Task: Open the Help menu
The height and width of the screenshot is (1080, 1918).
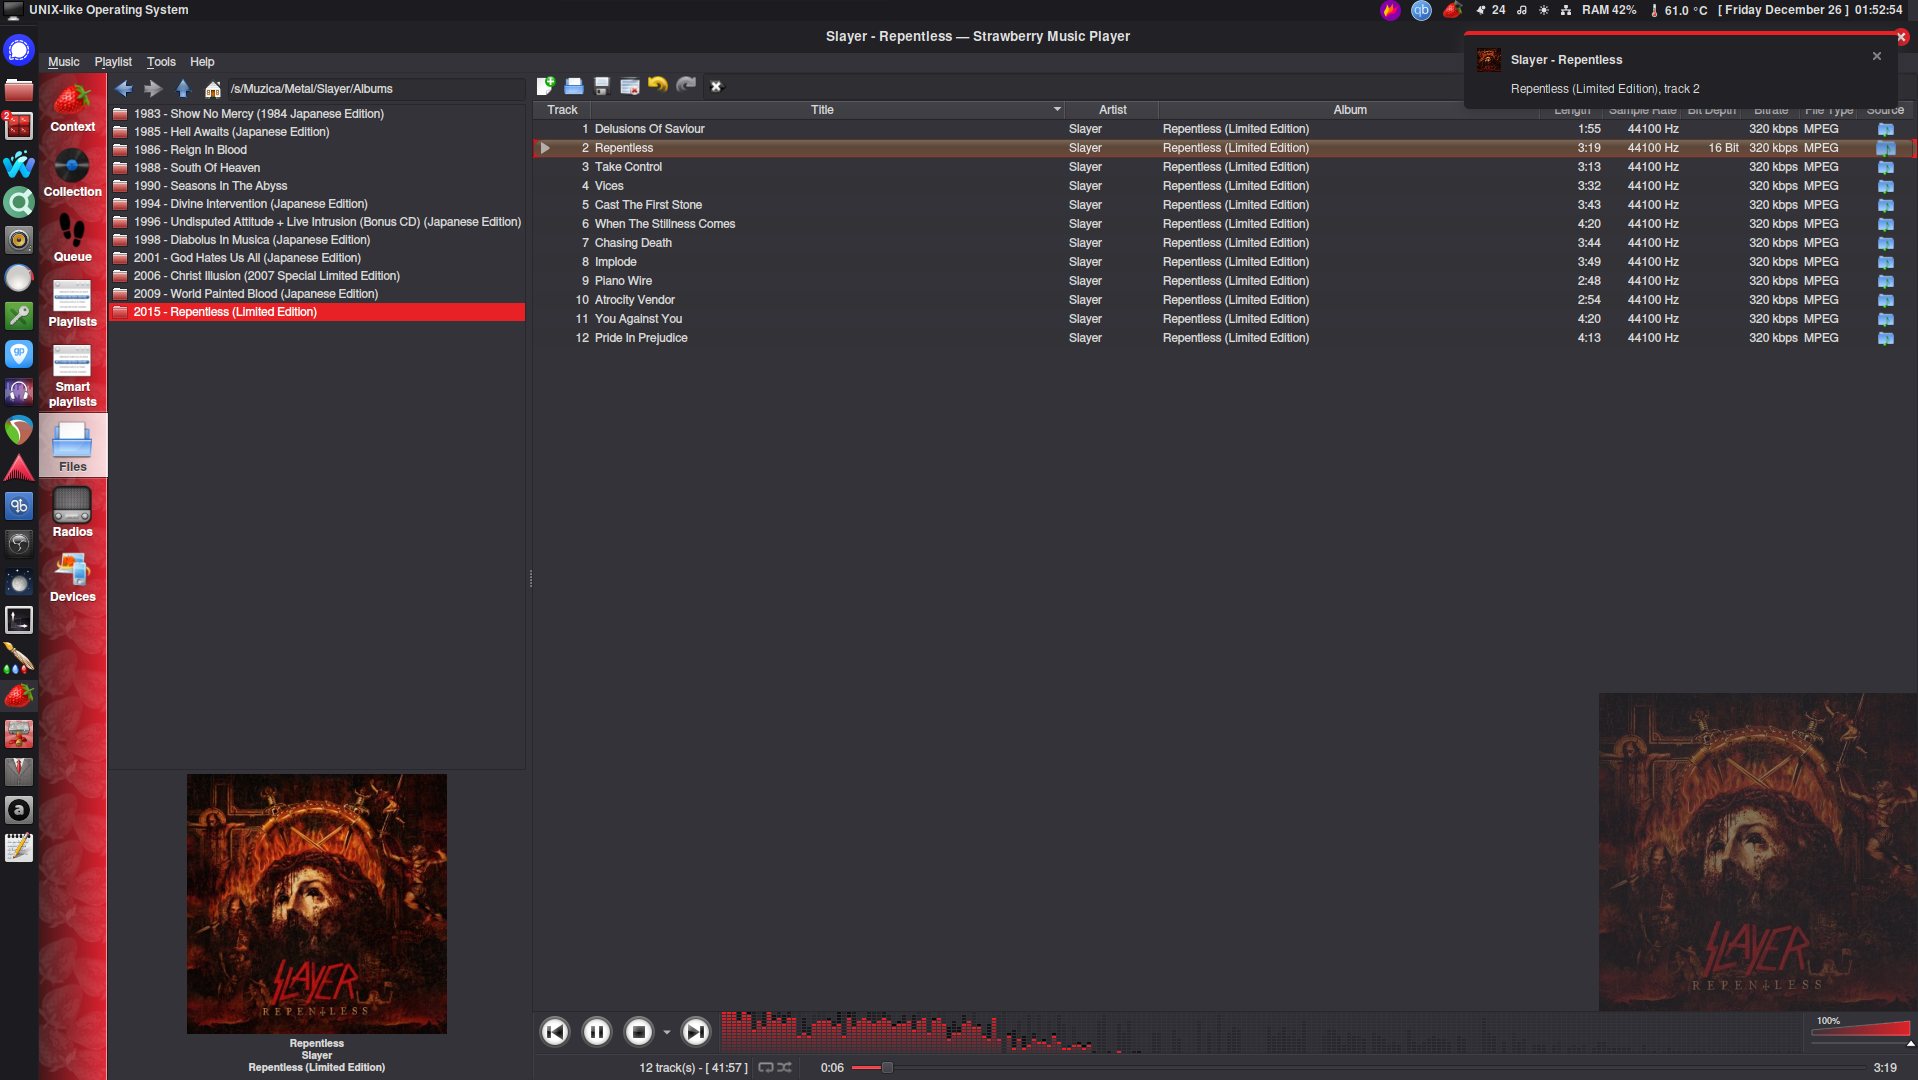Action: (202, 62)
